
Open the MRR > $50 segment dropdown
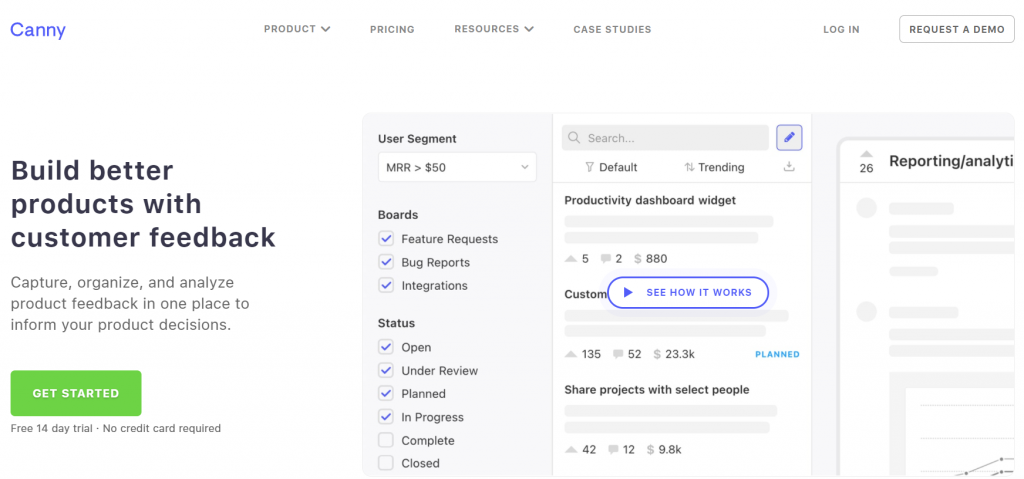tap(457, 167)
